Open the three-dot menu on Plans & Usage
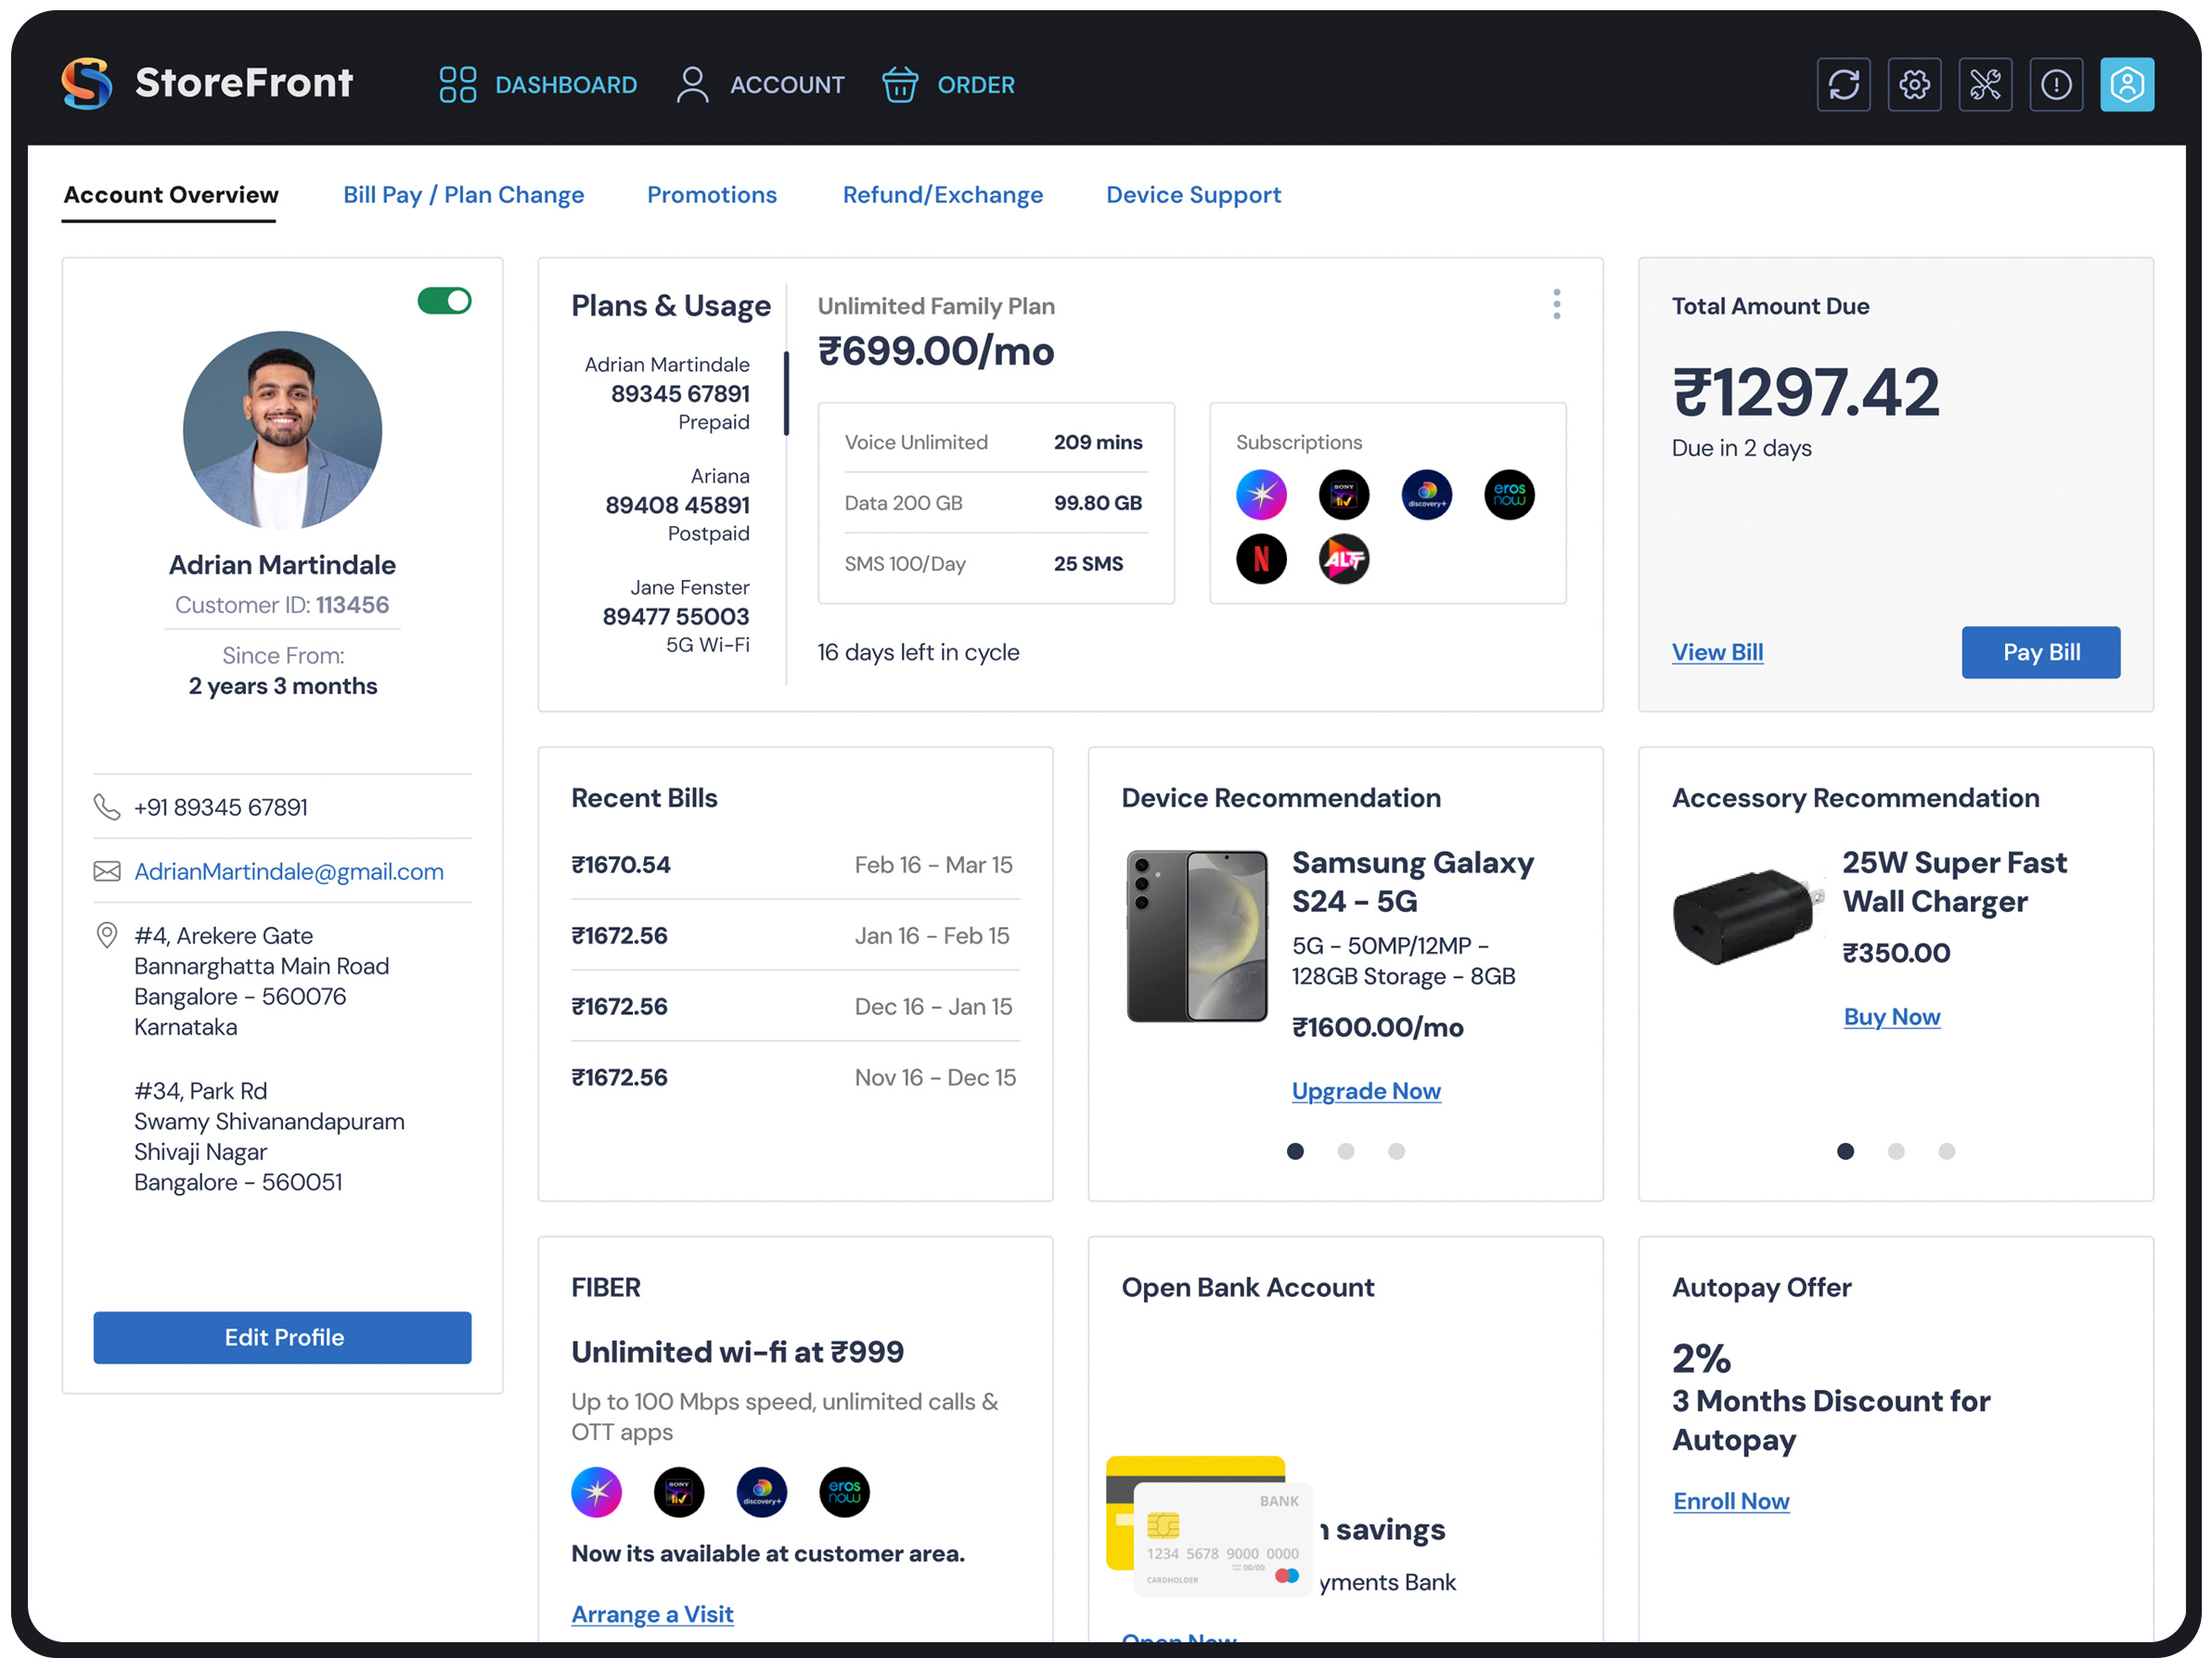 (1557, 304)
